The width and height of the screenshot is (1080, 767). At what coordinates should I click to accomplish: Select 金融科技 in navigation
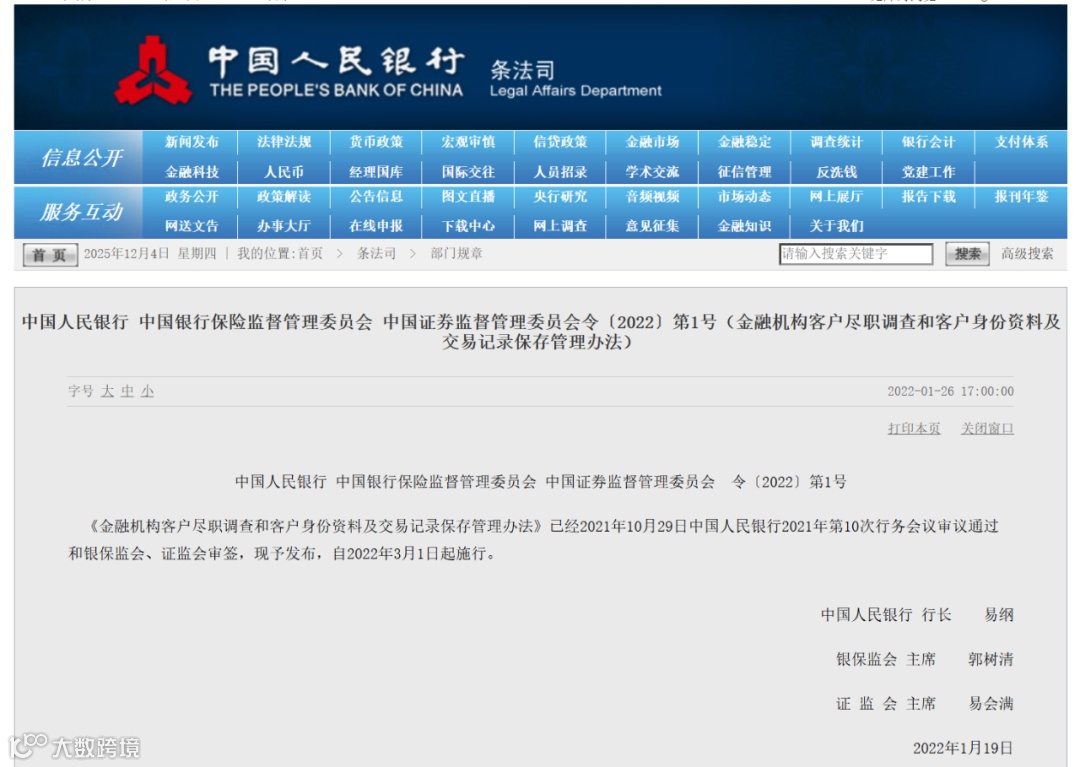click(191, 171)
